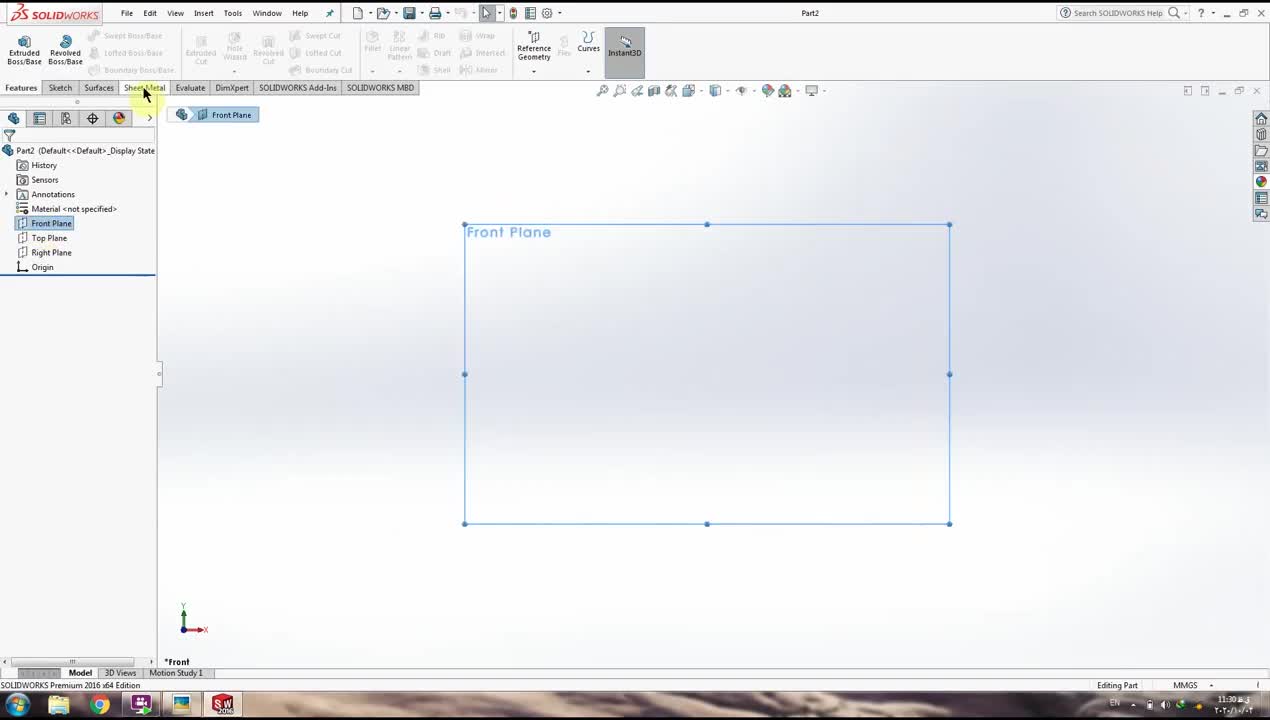This screenshot has width=1270, height=720.
Task: Open Chrome from the Windows taskbar
Action: [99, 705]
